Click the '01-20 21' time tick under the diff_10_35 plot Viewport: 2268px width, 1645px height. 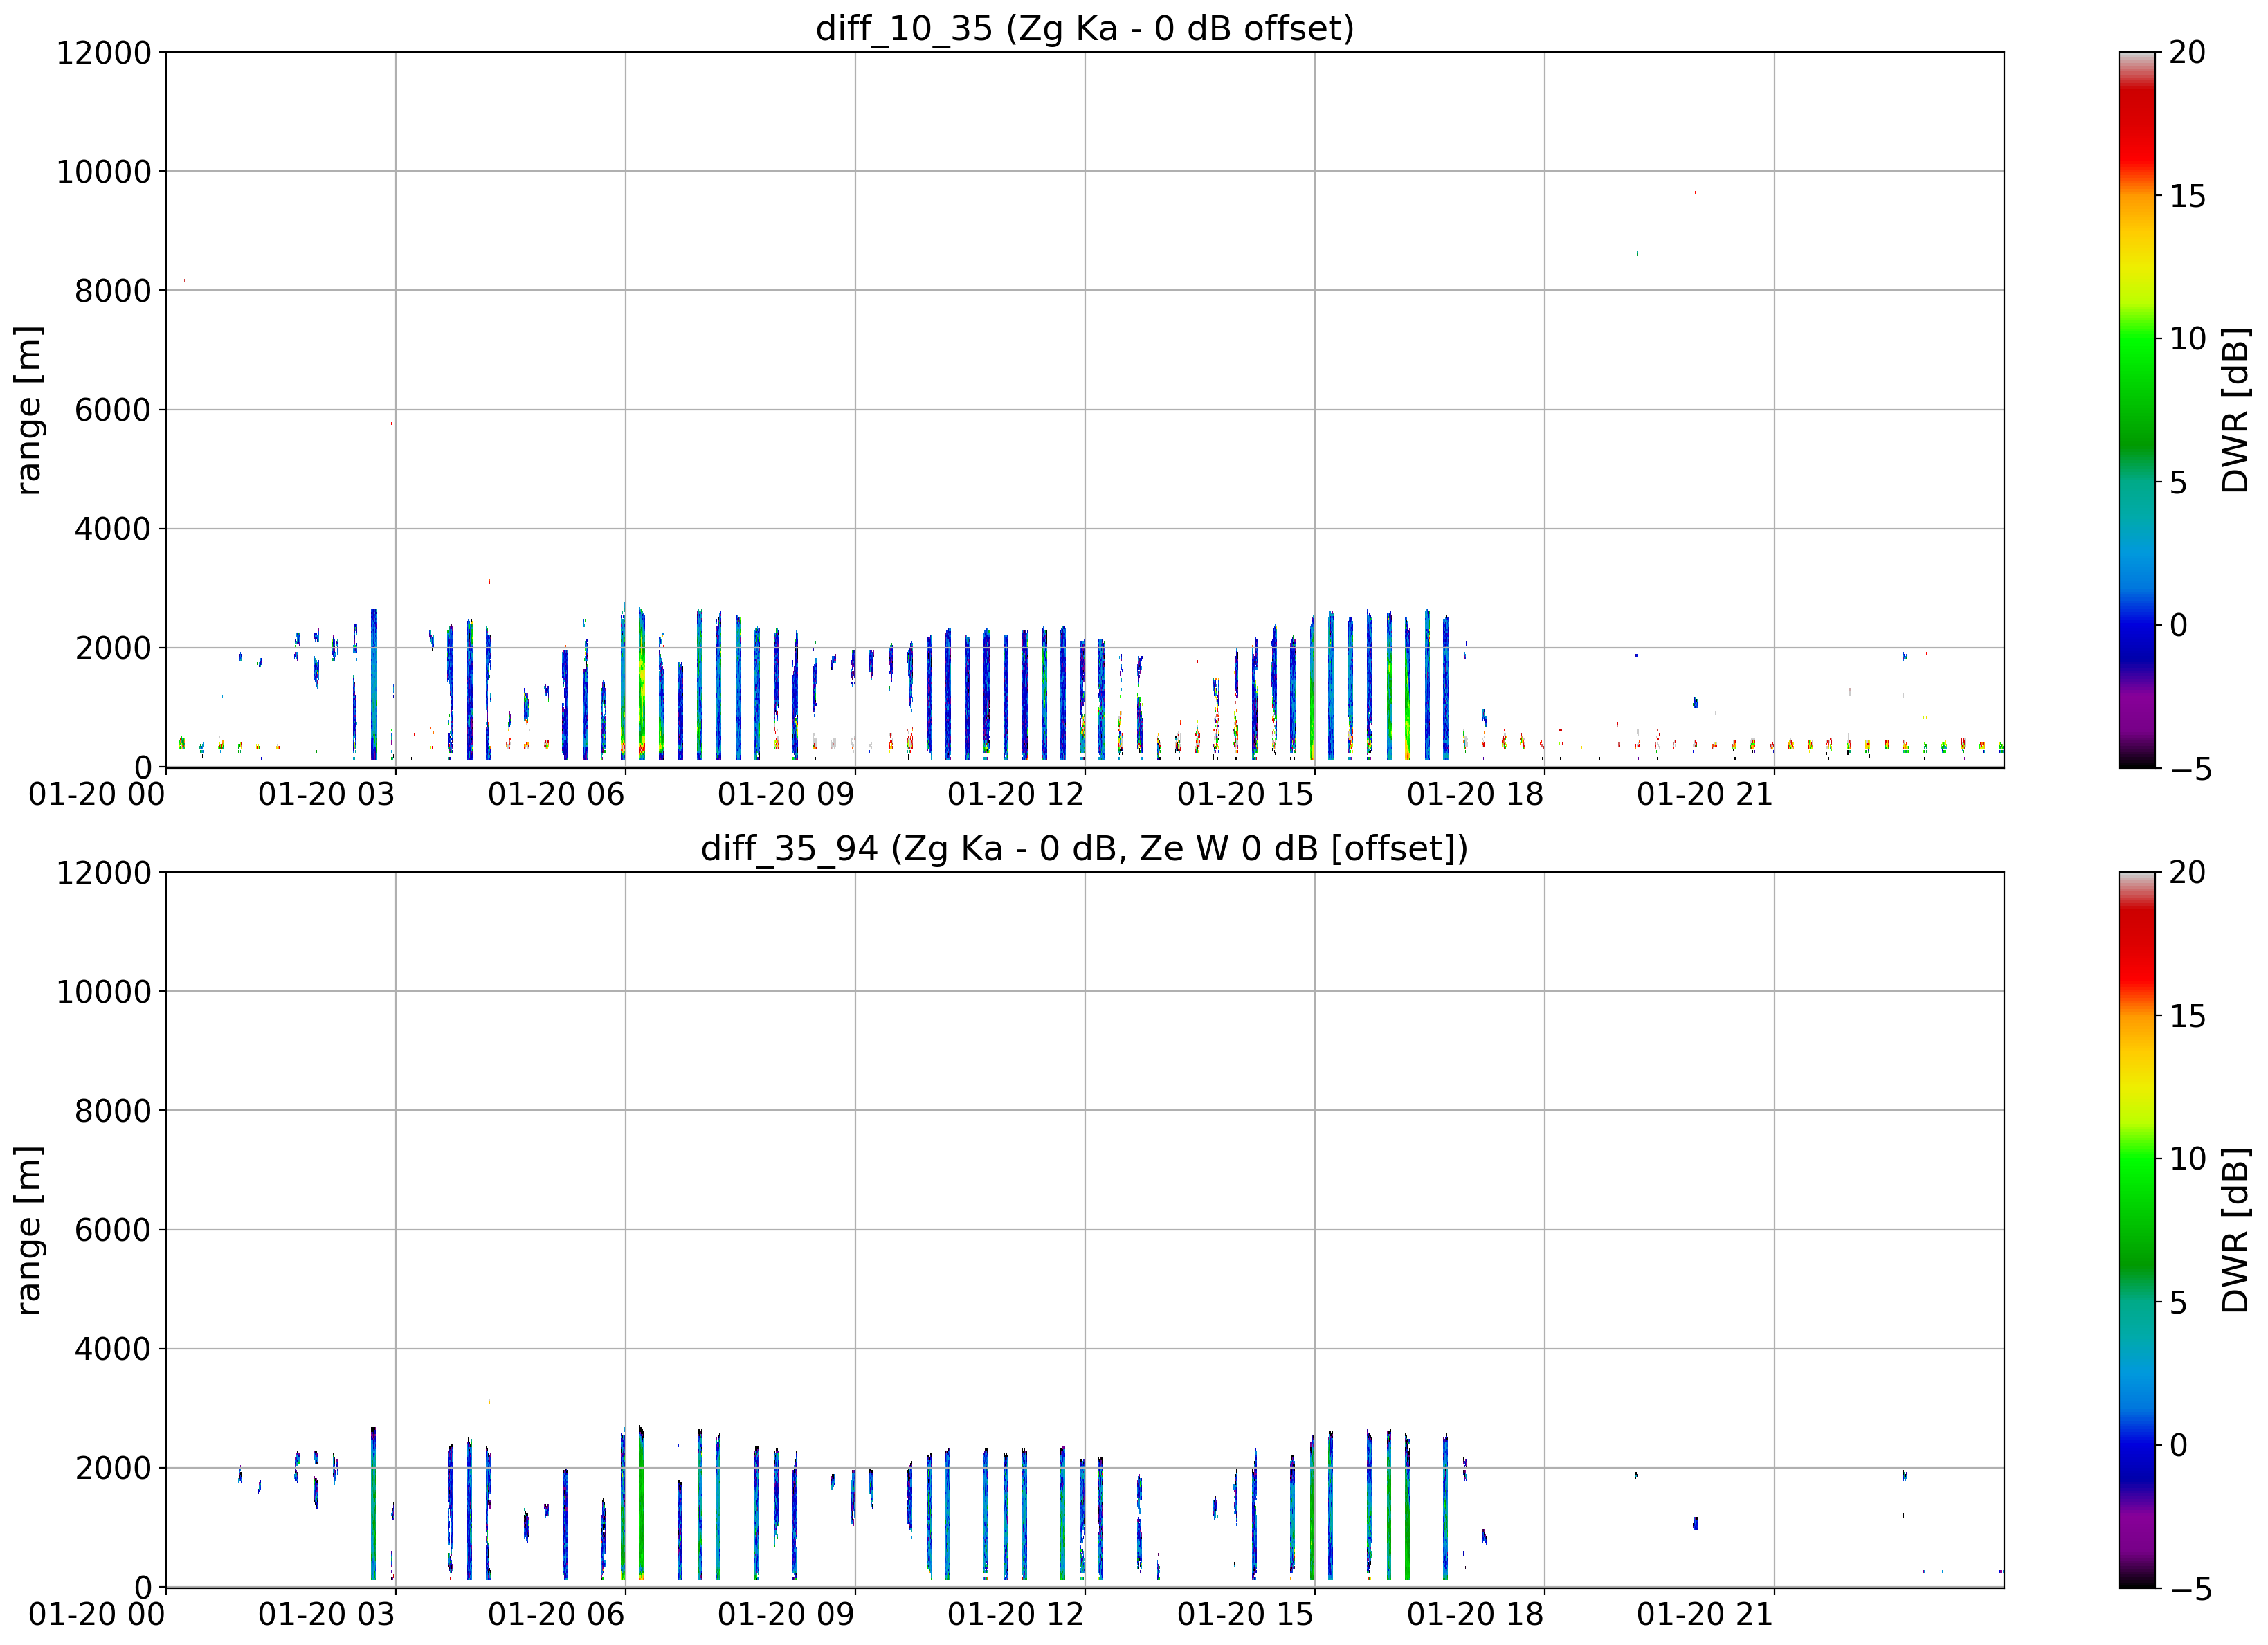1705,795
